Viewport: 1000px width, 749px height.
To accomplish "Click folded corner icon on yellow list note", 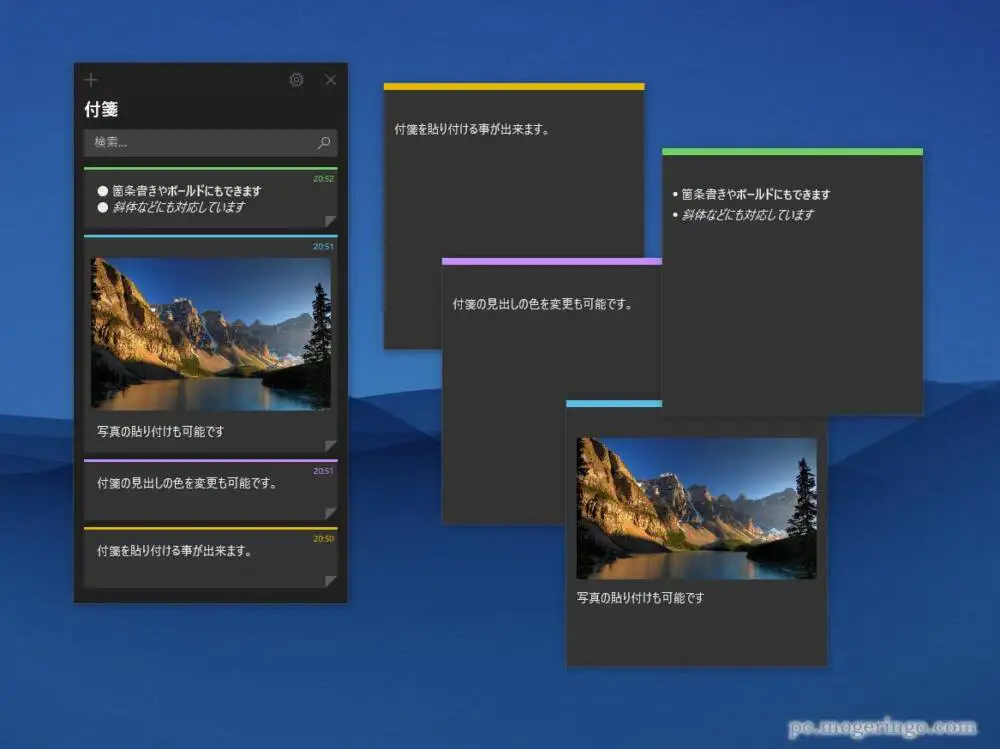I will (330, 581).
